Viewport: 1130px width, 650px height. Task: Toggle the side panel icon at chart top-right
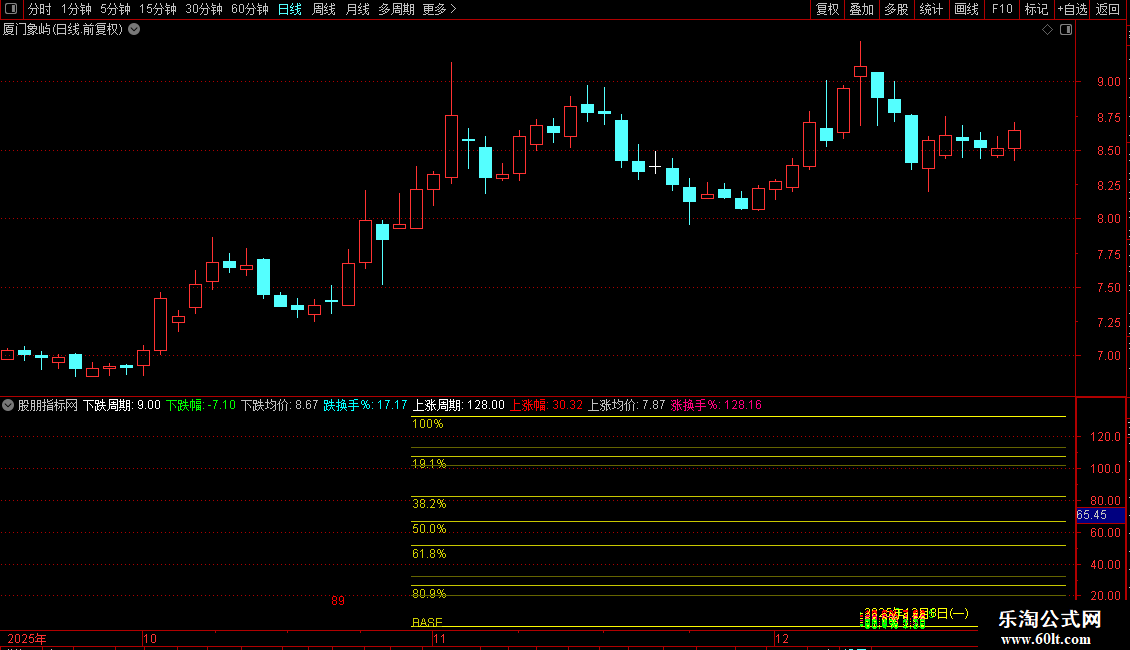point(1066,30)
